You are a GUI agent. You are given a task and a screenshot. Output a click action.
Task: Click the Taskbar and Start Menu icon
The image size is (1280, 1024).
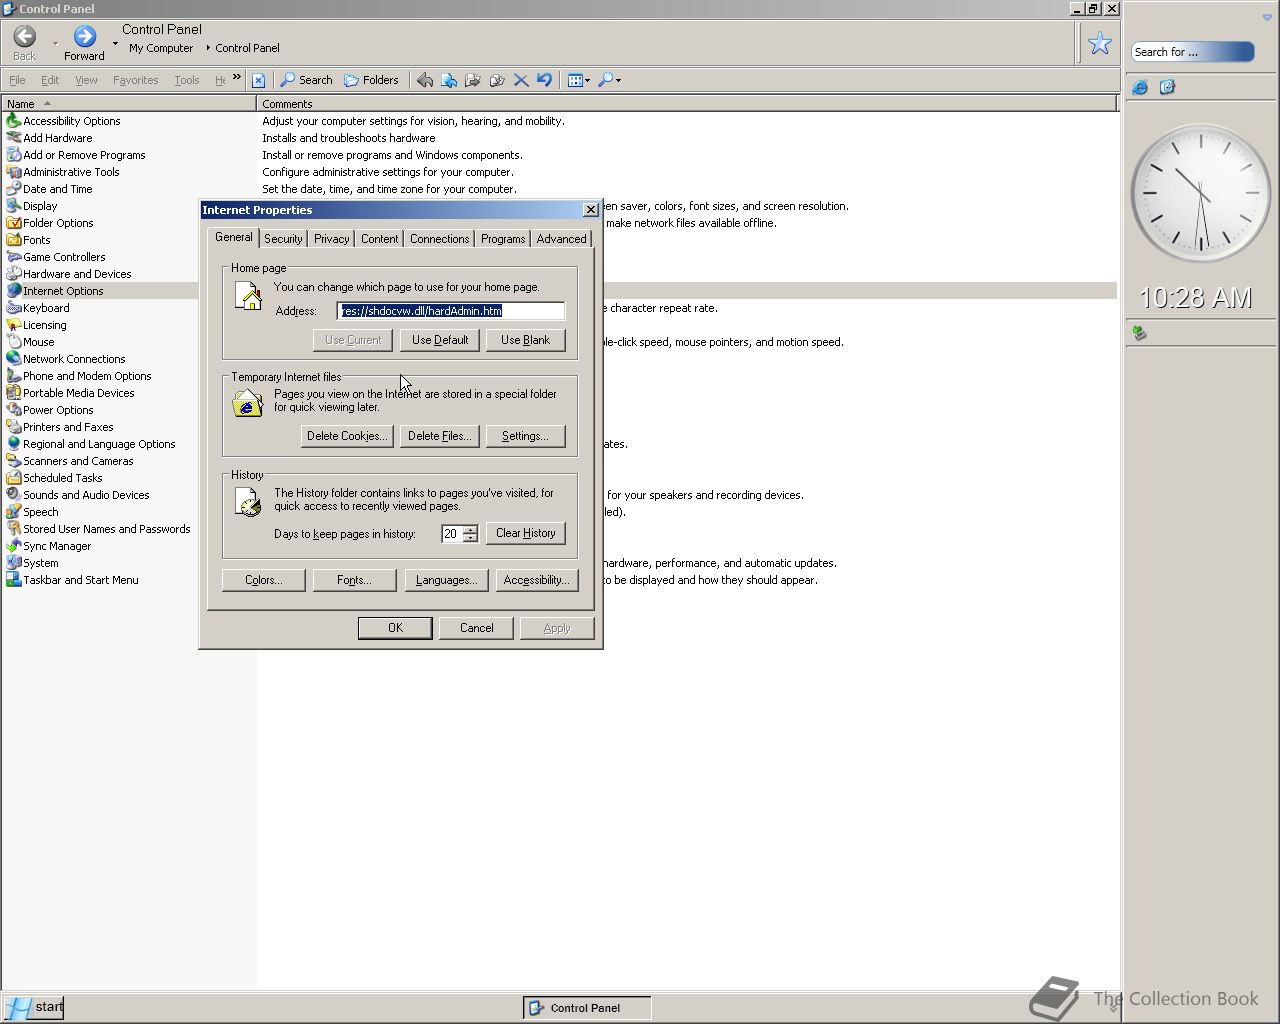pyautogui.click(x=14, y=580)
